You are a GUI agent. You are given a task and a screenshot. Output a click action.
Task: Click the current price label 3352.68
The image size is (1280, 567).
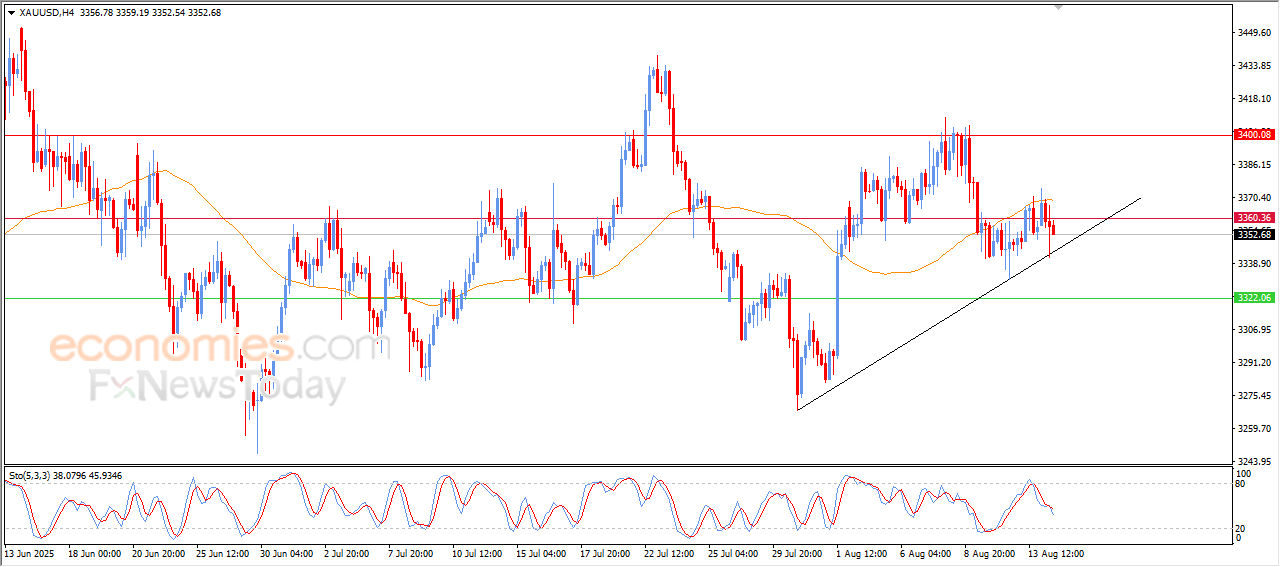(x=1253, y=235)
